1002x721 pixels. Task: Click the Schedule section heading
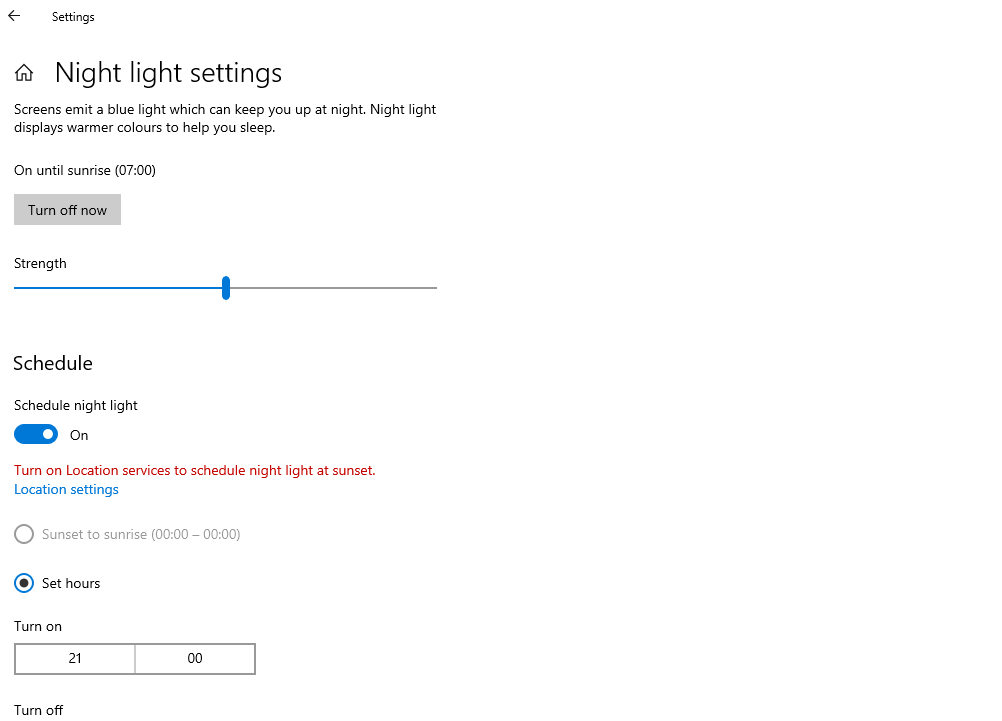pyautogui.click(x=53, y=363)
